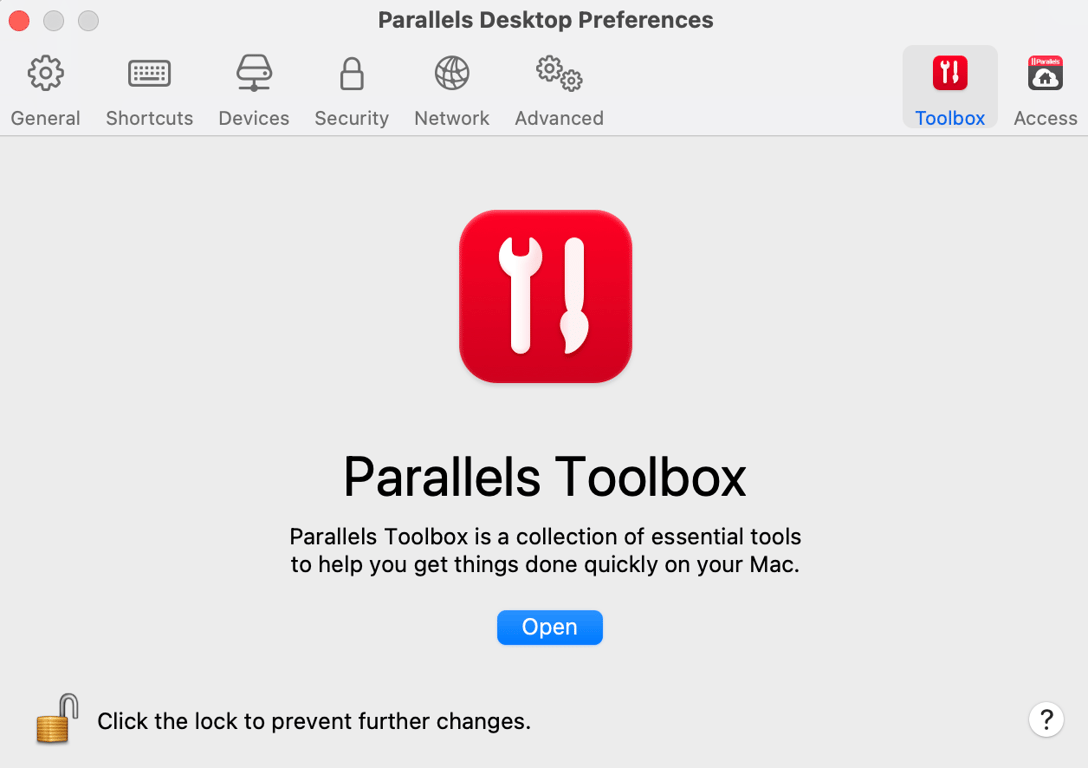Select the Advanced double-gears icon
Screen dimensions: 1088x768
click(559, 74)
